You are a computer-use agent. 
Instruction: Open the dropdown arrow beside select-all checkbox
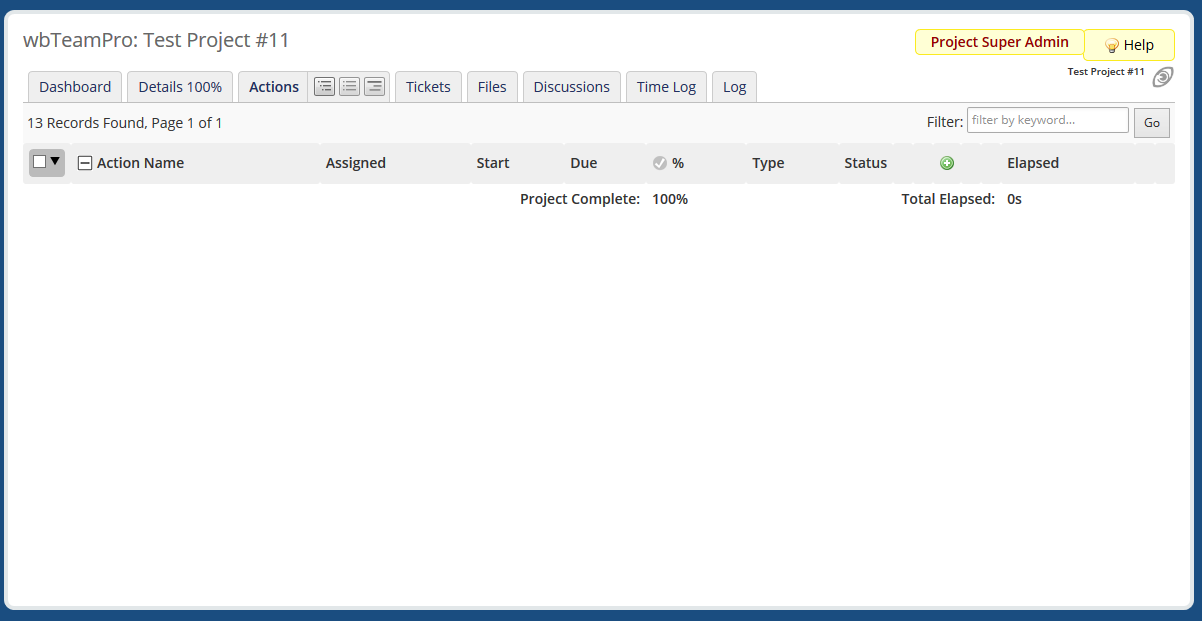tap(55, 162)
